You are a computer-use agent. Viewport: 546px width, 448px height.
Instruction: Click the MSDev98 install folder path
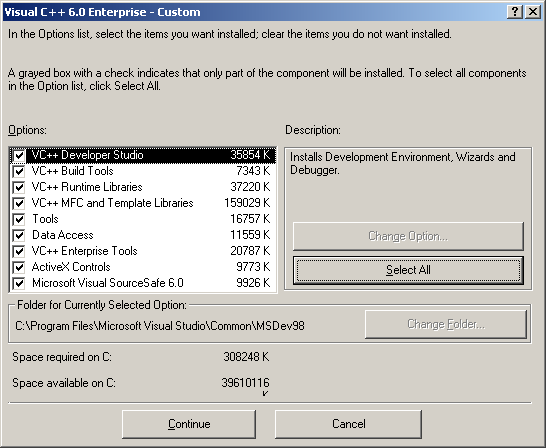(x=160, y=326)
